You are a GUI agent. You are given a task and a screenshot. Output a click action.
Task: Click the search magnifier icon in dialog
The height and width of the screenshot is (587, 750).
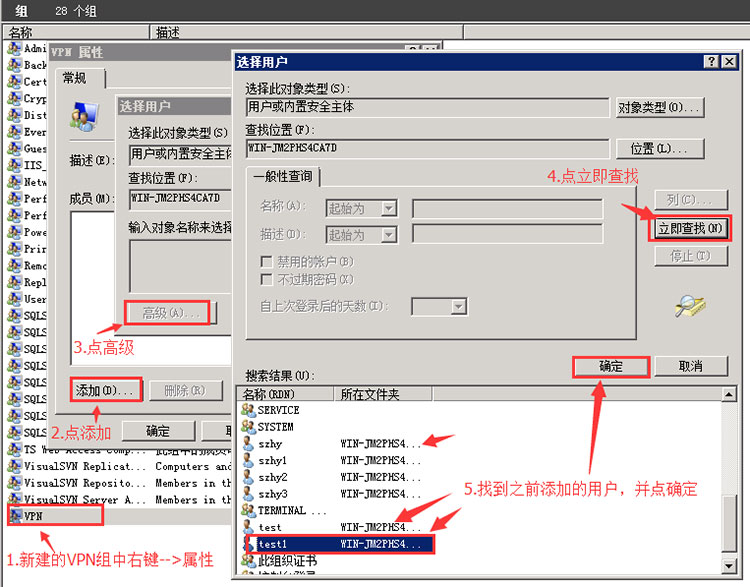point(690,305)
